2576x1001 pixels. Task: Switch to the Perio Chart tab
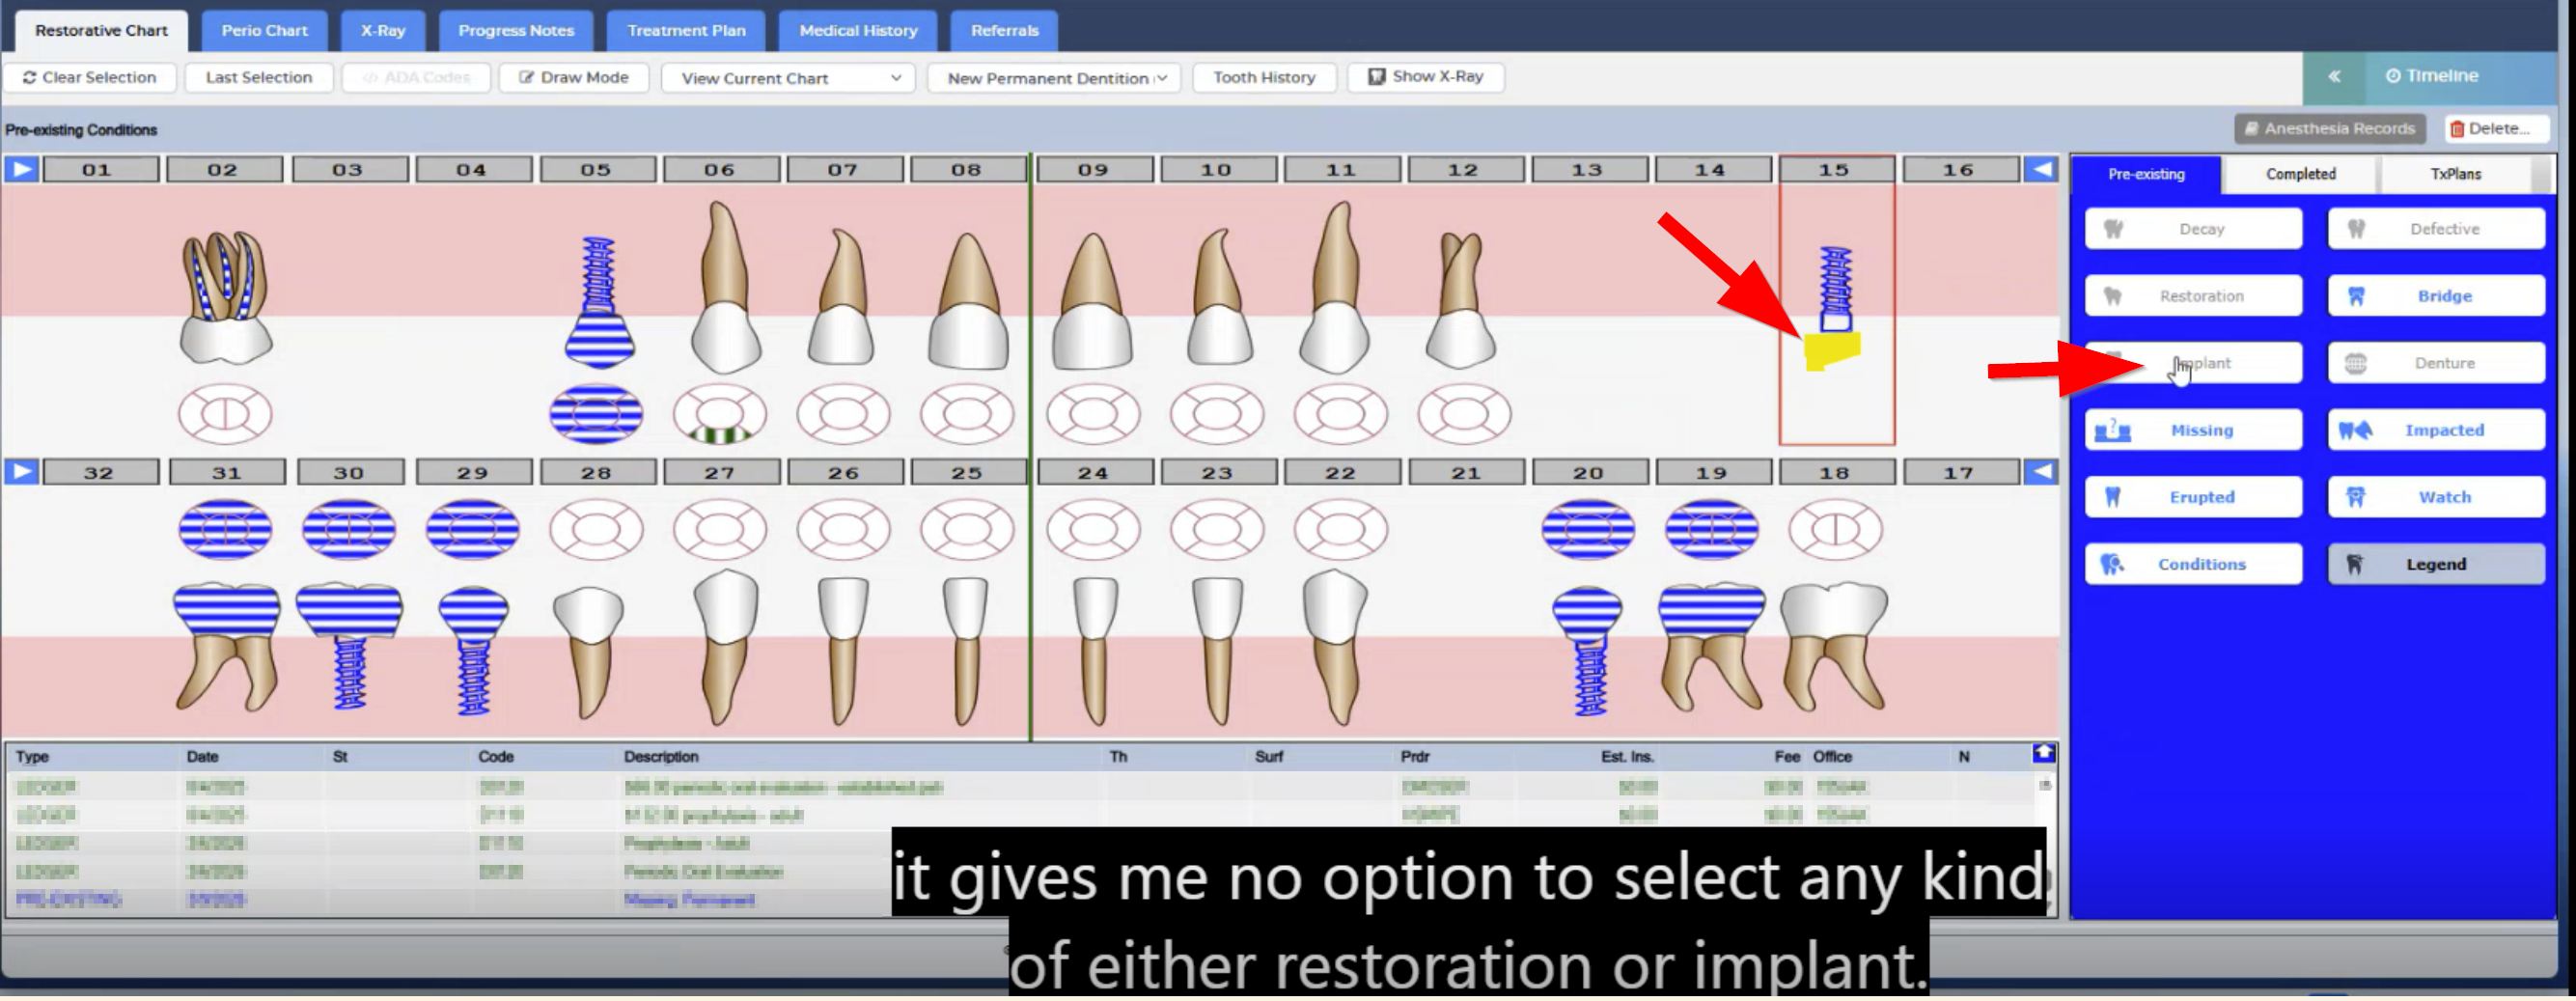[x=265, y=31]
